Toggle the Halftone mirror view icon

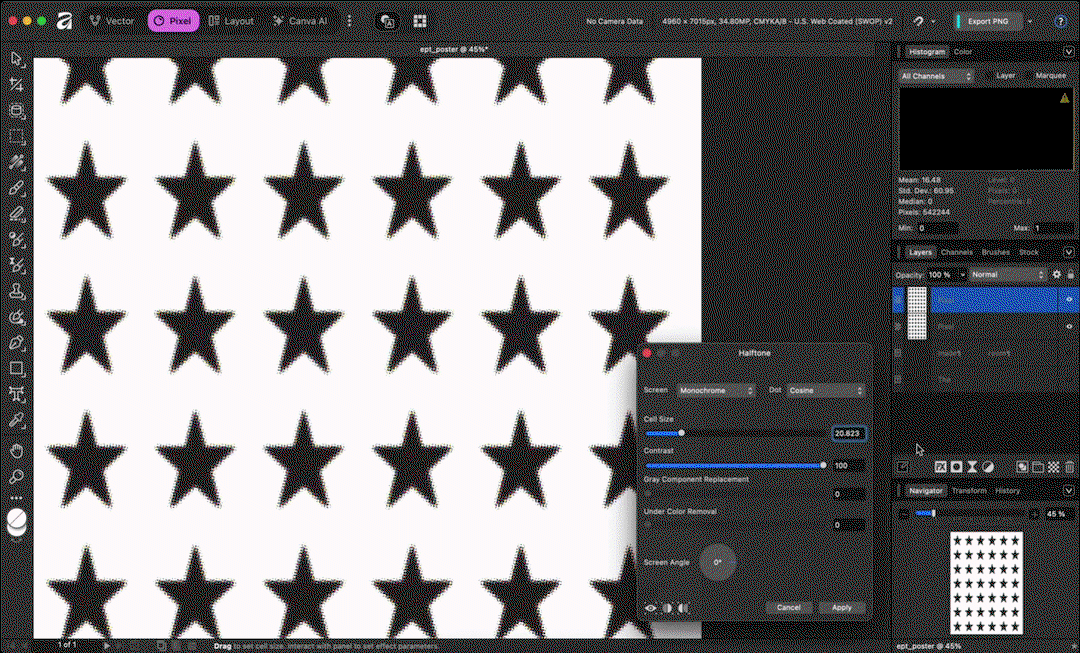point(683,608)
